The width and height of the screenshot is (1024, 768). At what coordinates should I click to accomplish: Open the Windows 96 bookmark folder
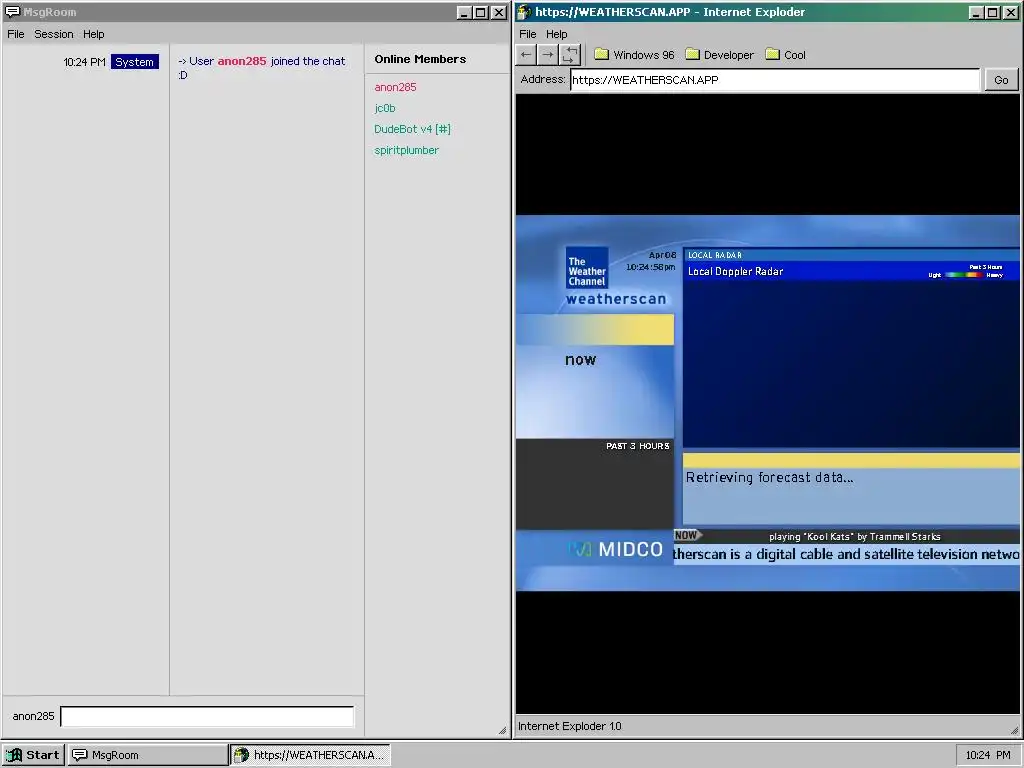coord(634,55)
